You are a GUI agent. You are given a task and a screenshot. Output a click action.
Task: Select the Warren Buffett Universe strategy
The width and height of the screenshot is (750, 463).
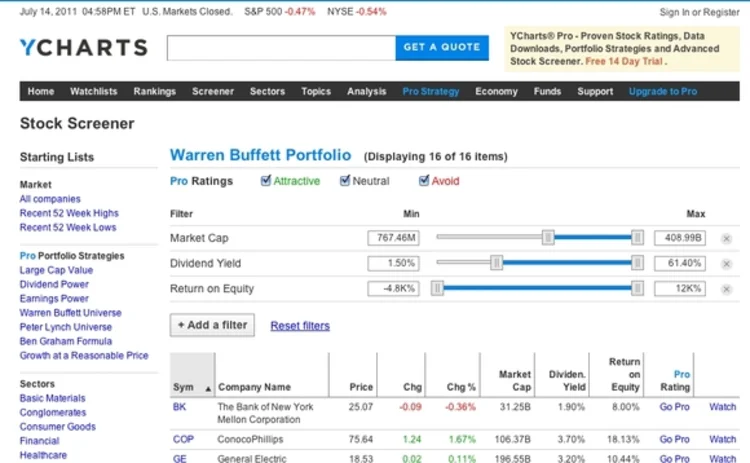point(70,313)
